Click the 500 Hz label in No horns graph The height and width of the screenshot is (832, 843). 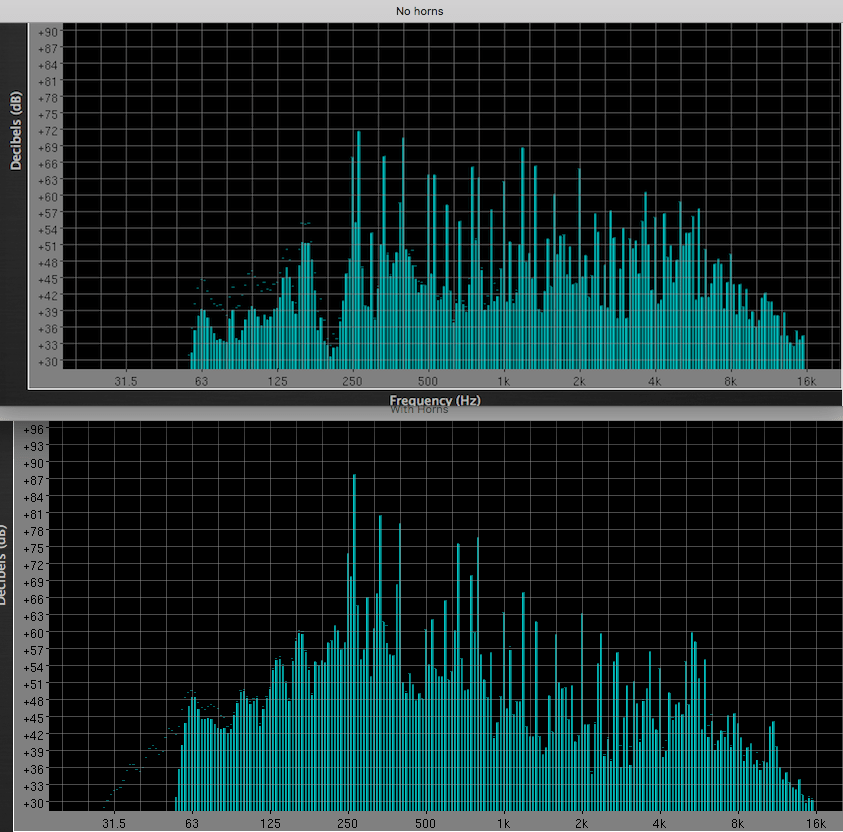[x=428, y=382]
